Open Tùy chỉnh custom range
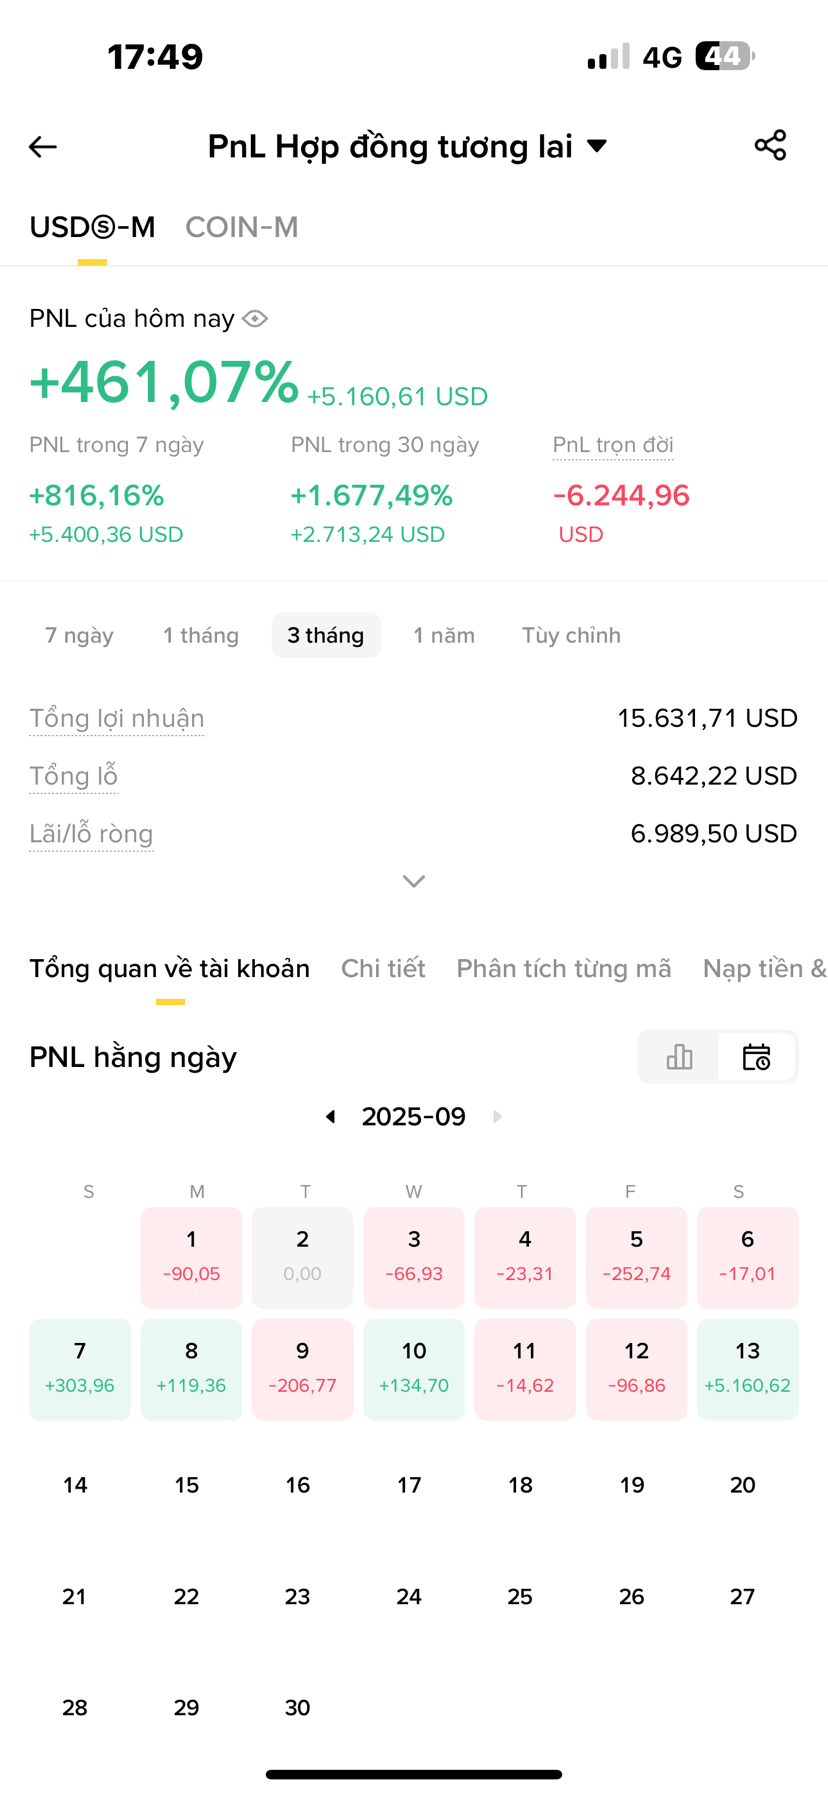The image size is (828, 1795). [571, 636]
